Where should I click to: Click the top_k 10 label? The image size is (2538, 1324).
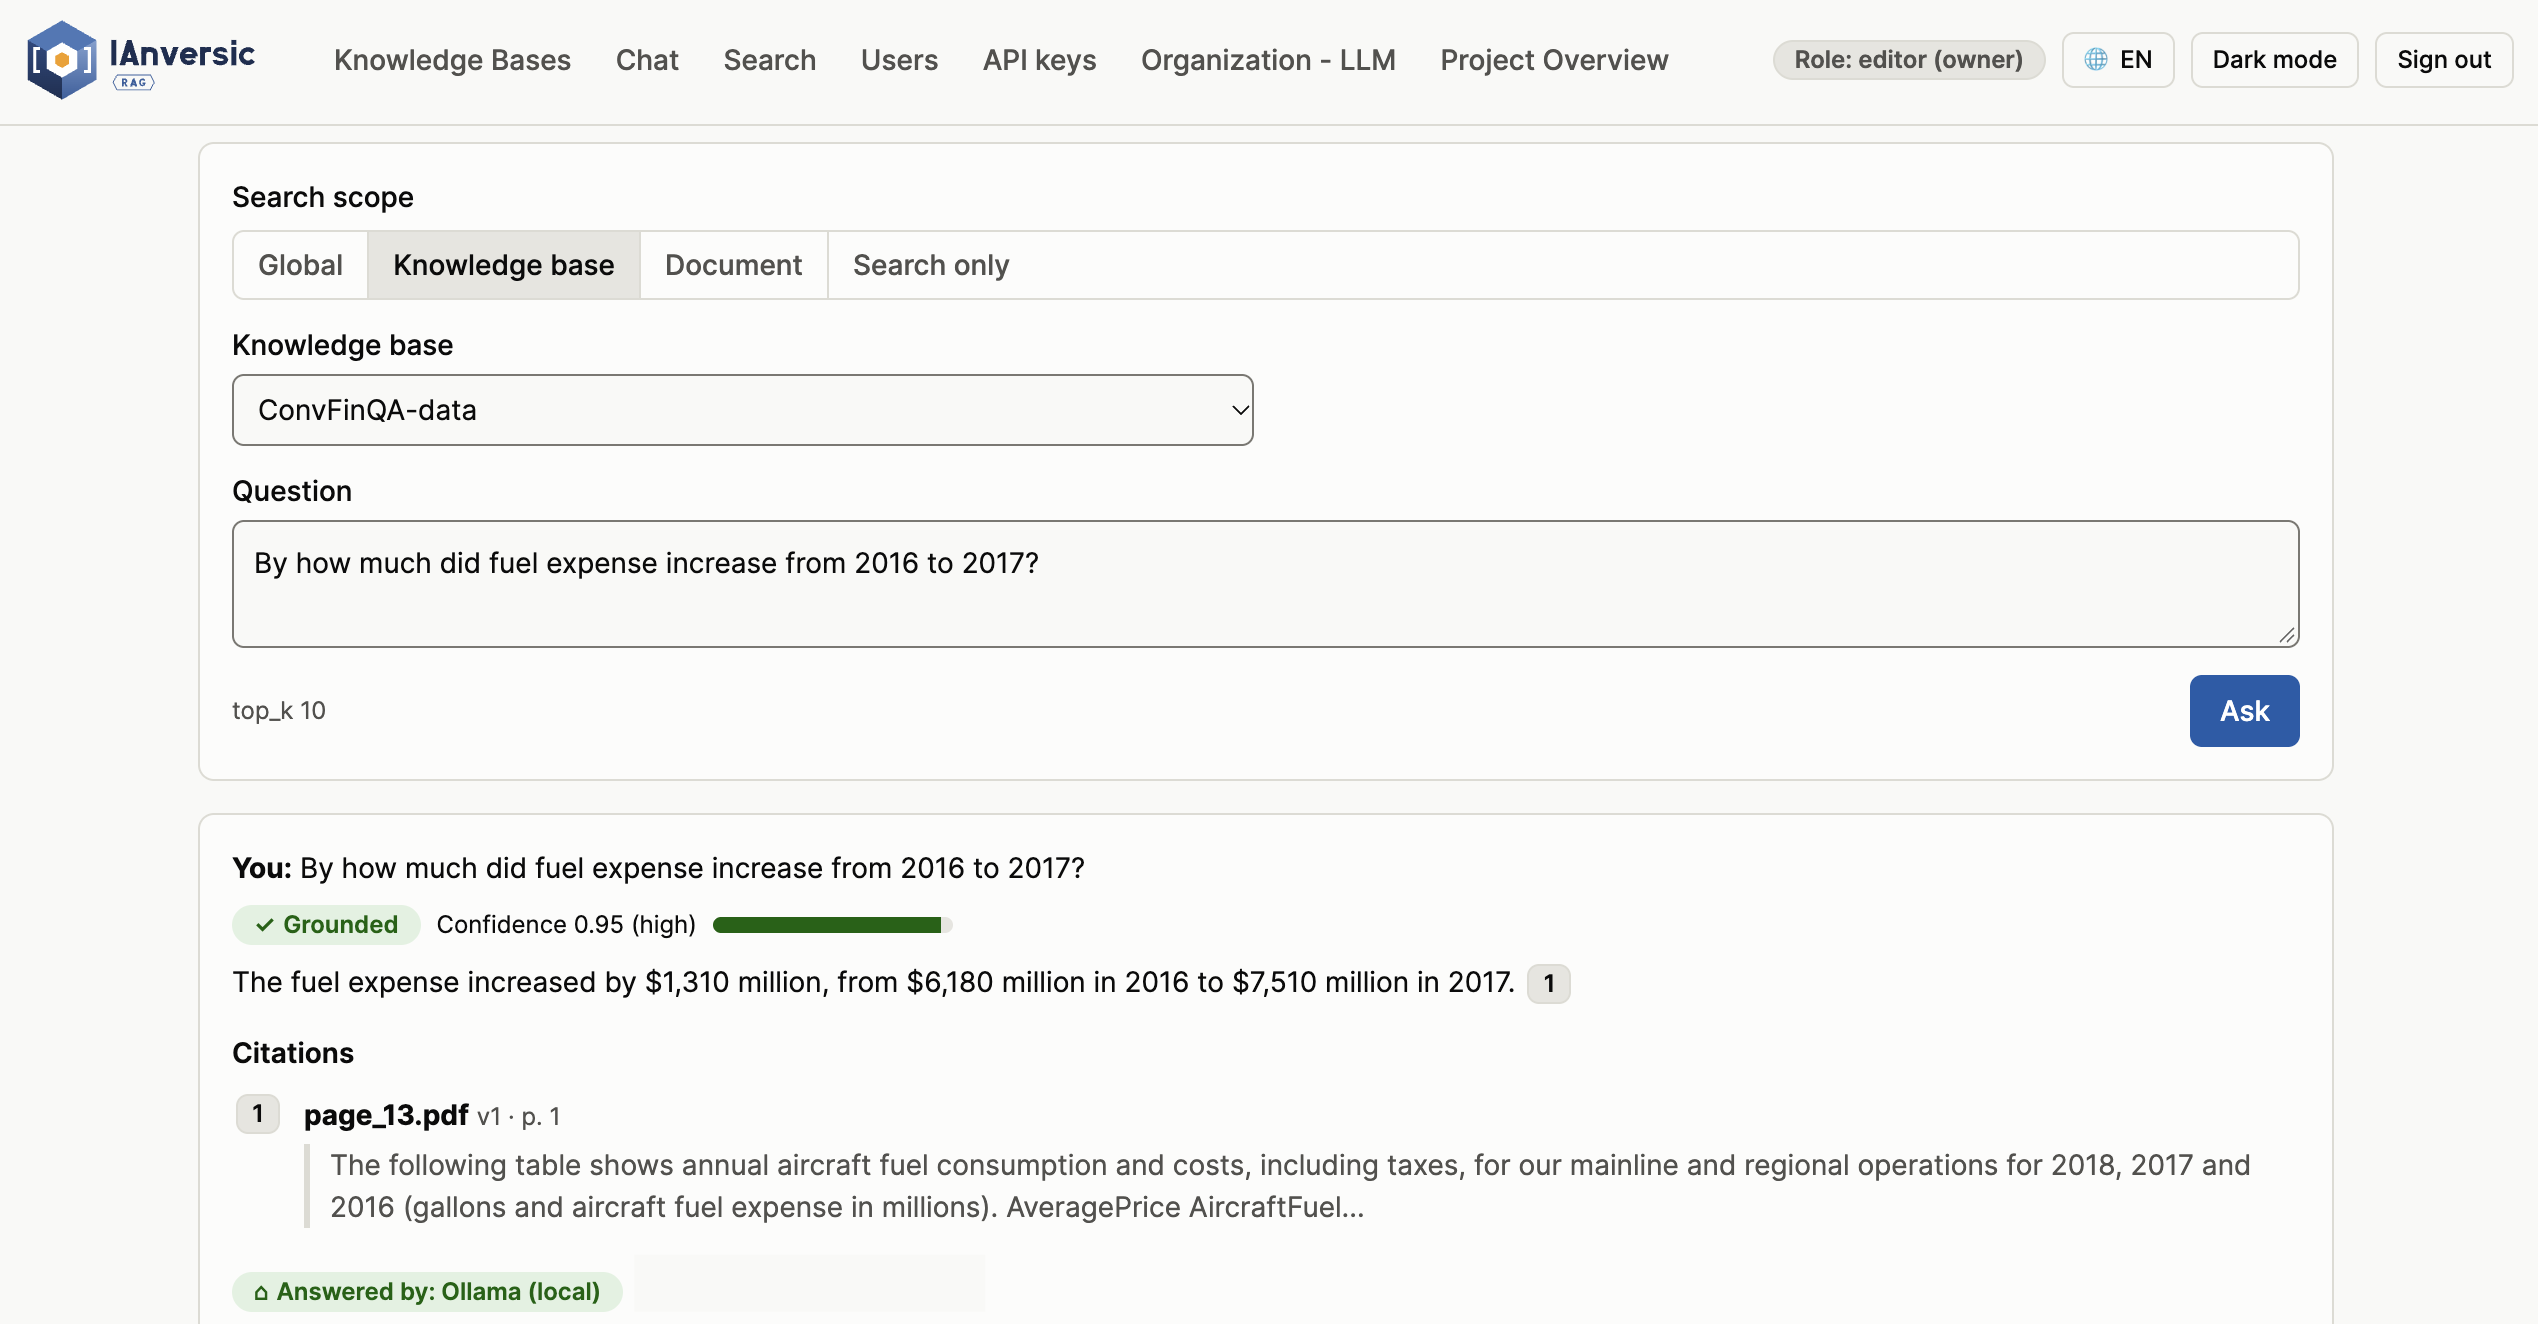pos(279,711)
